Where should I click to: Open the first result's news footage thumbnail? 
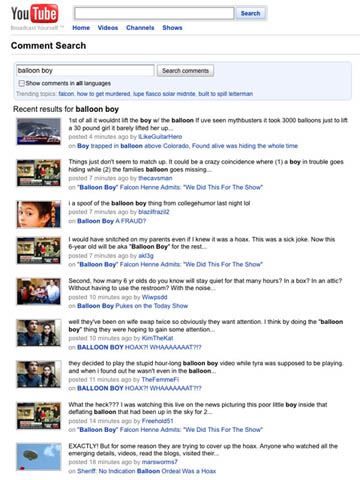coord(39,132)
